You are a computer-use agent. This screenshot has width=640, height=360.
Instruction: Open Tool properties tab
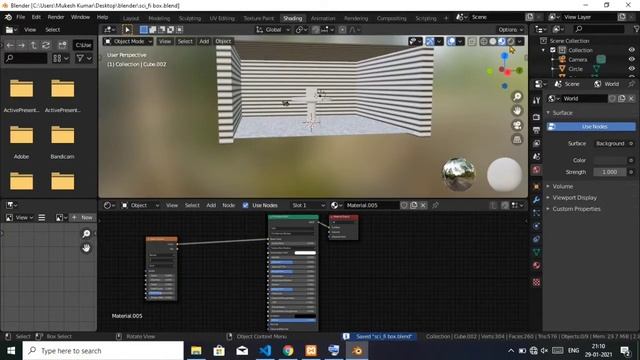(x=536, y=100)
